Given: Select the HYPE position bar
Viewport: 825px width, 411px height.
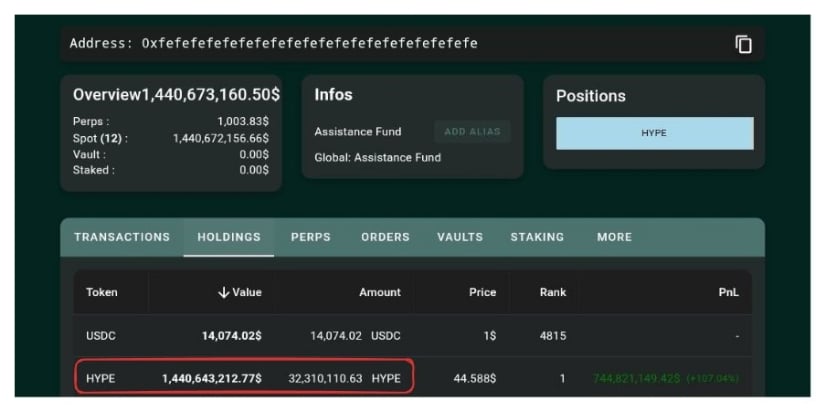Looking at the screenshot, I should click(x=654, y=133).
